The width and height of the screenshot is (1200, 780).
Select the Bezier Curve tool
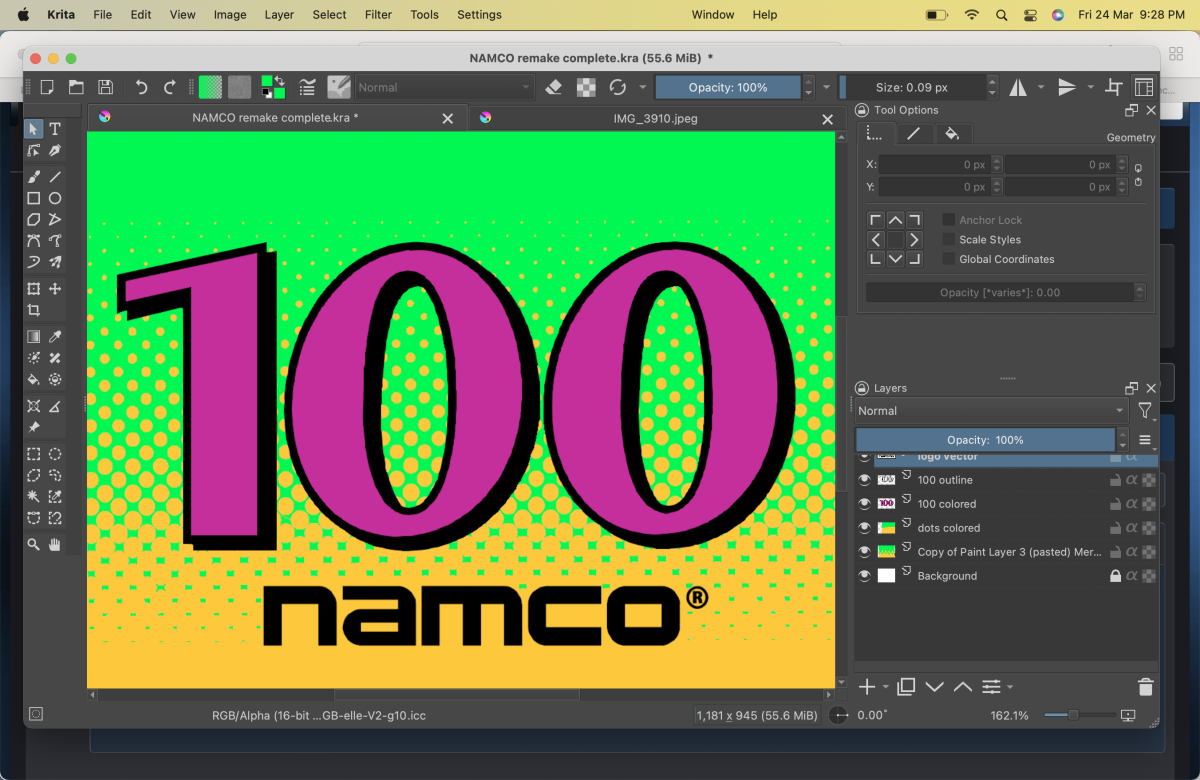(34, 240)
